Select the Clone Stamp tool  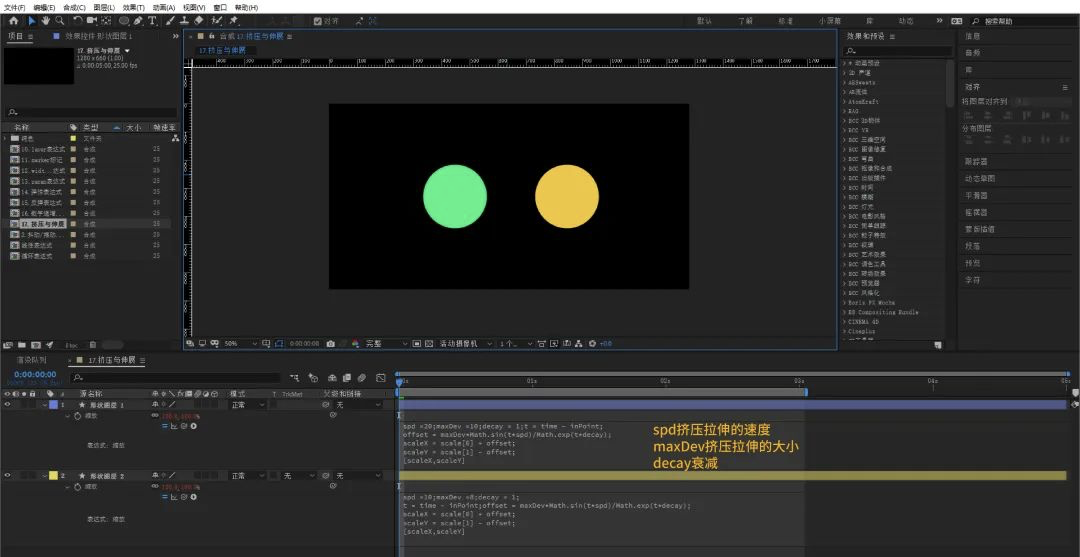(184, 21)
